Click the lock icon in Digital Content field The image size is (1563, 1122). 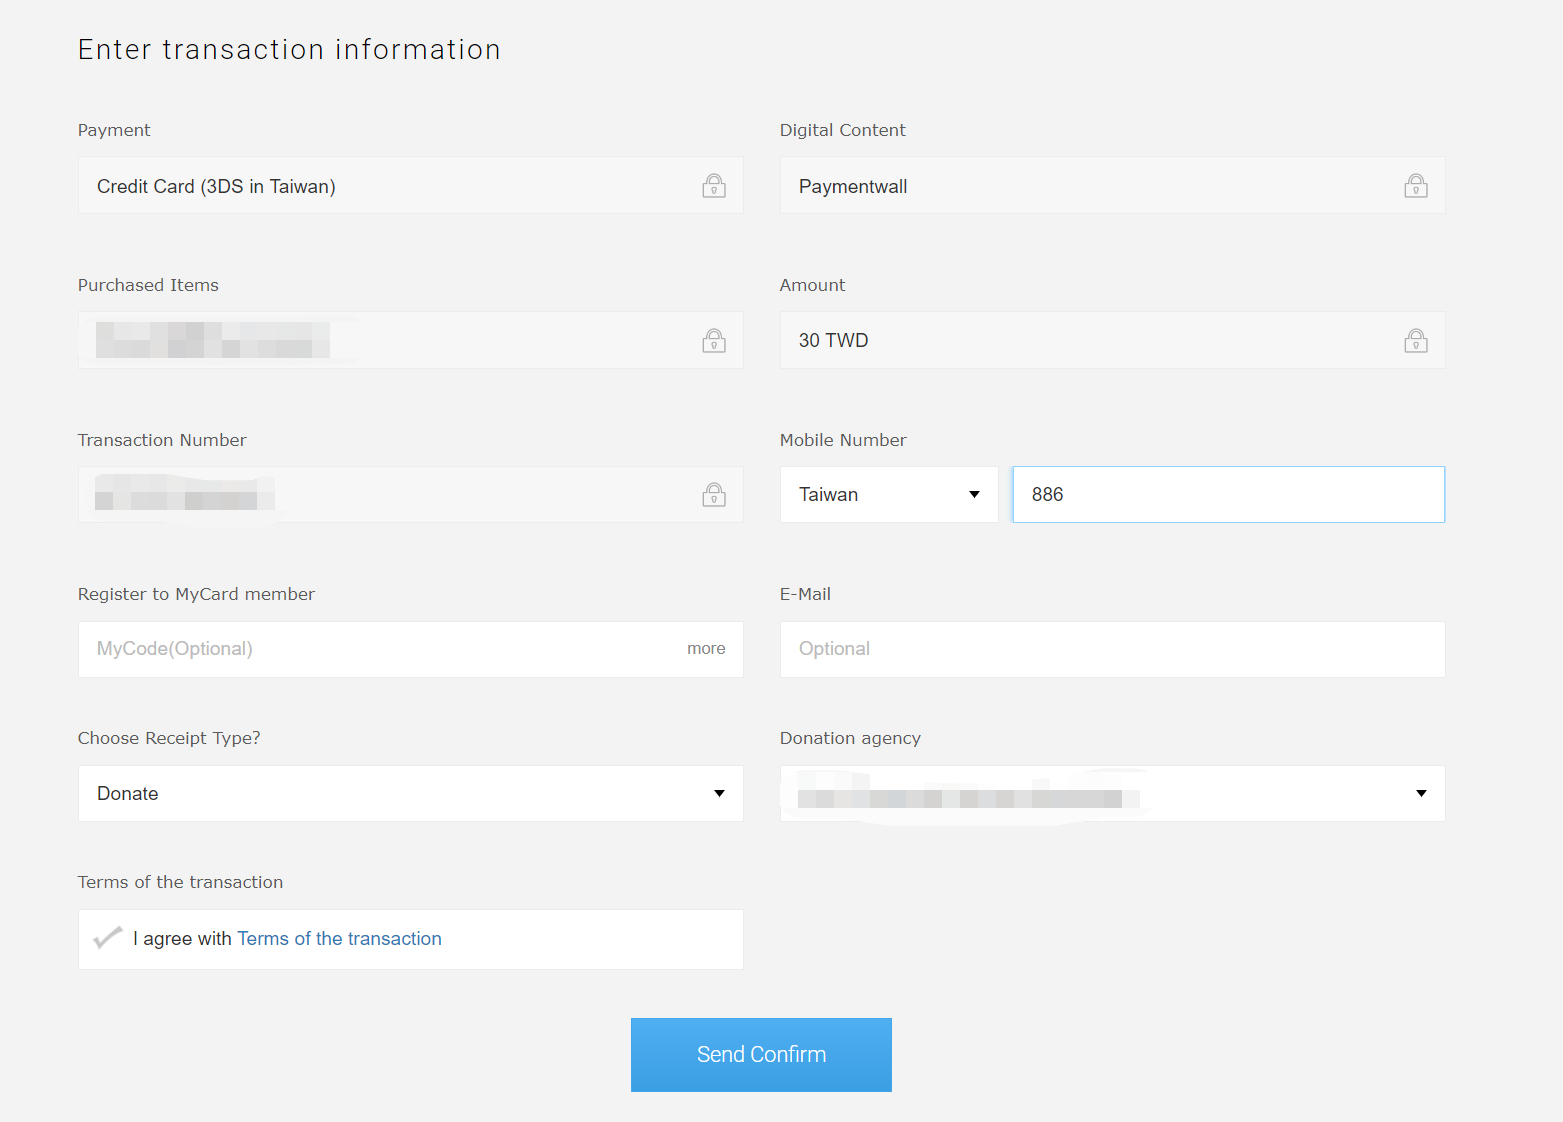click(x=1415, y=186)
